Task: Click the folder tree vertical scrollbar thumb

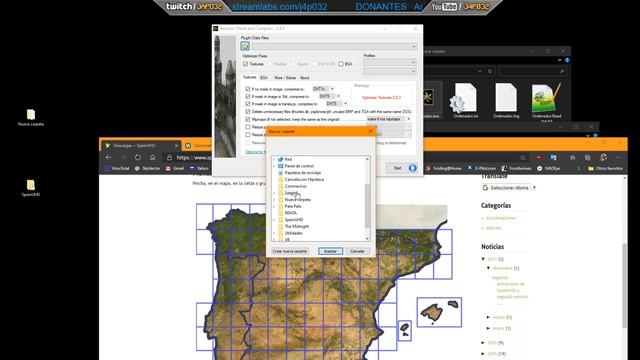Action: tap(367, 206)
